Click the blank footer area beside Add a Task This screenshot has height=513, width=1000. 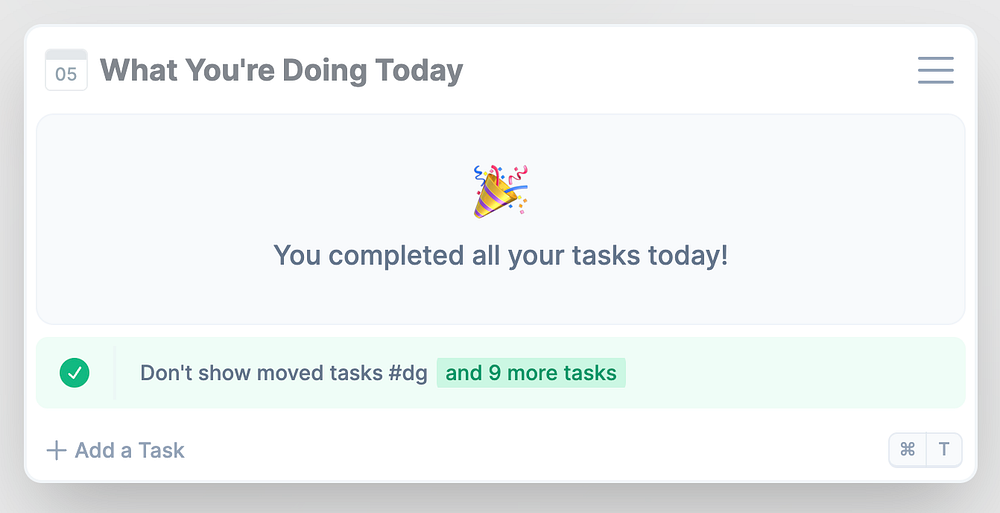pyautogui.click(x=536, y=450)
